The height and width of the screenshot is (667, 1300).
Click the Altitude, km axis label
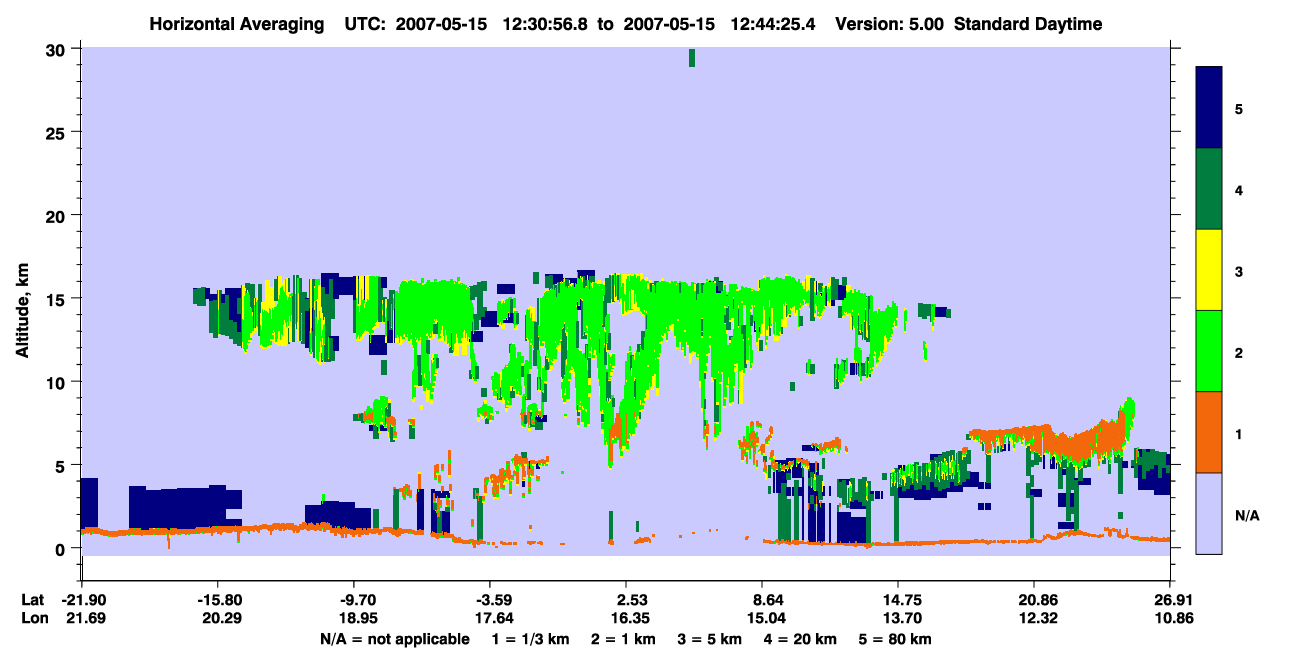point(22,299)
